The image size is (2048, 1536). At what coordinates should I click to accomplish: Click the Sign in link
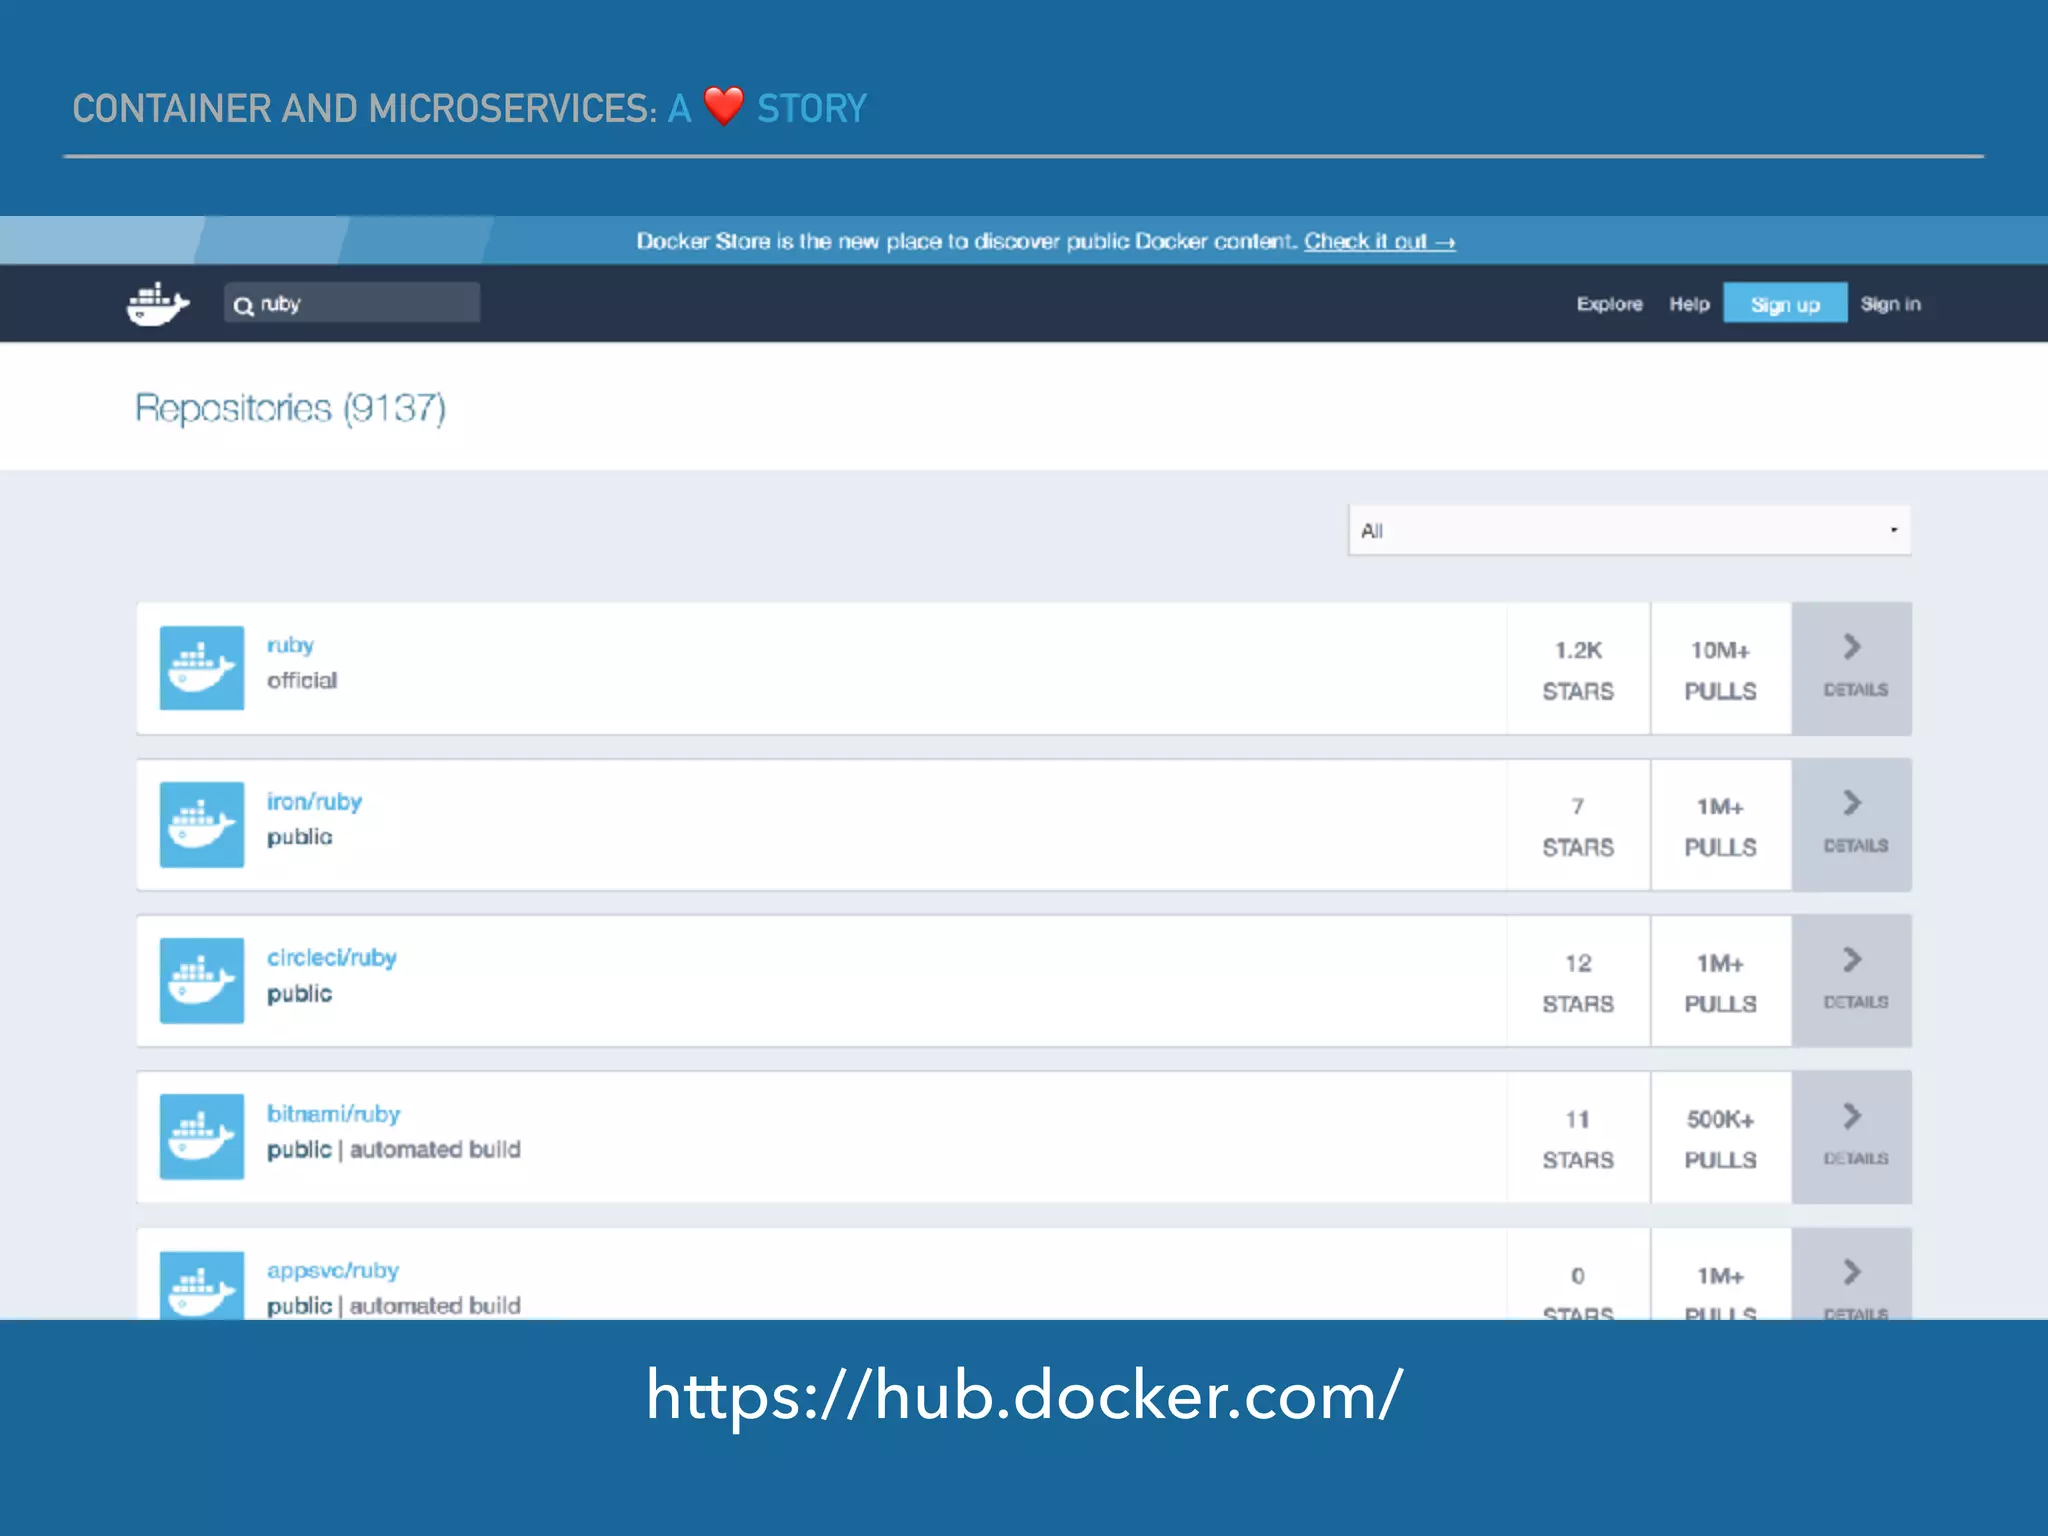click(1891, 304)
